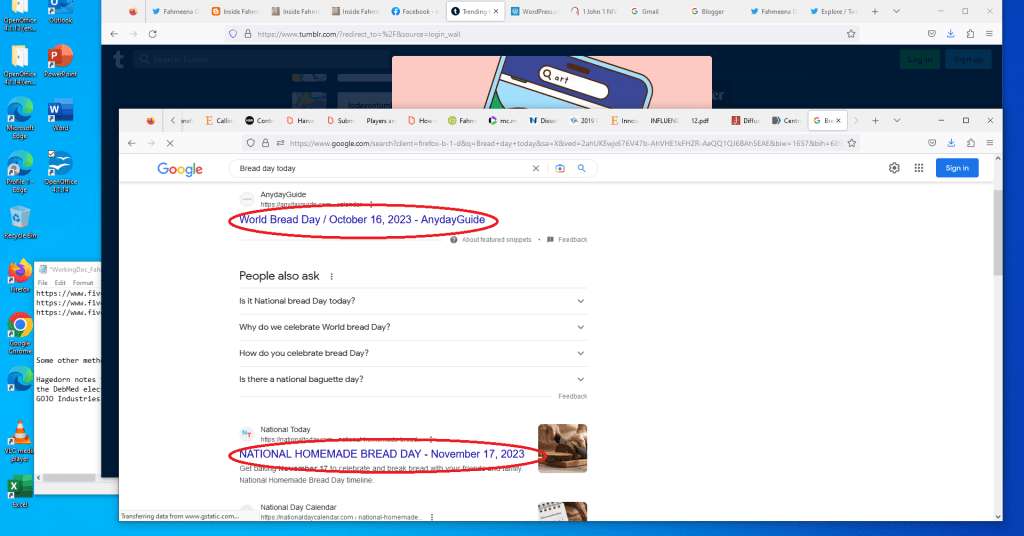1024x536 pixels.
Task: Open Google search settings gear
Action: tap(894, 168)
